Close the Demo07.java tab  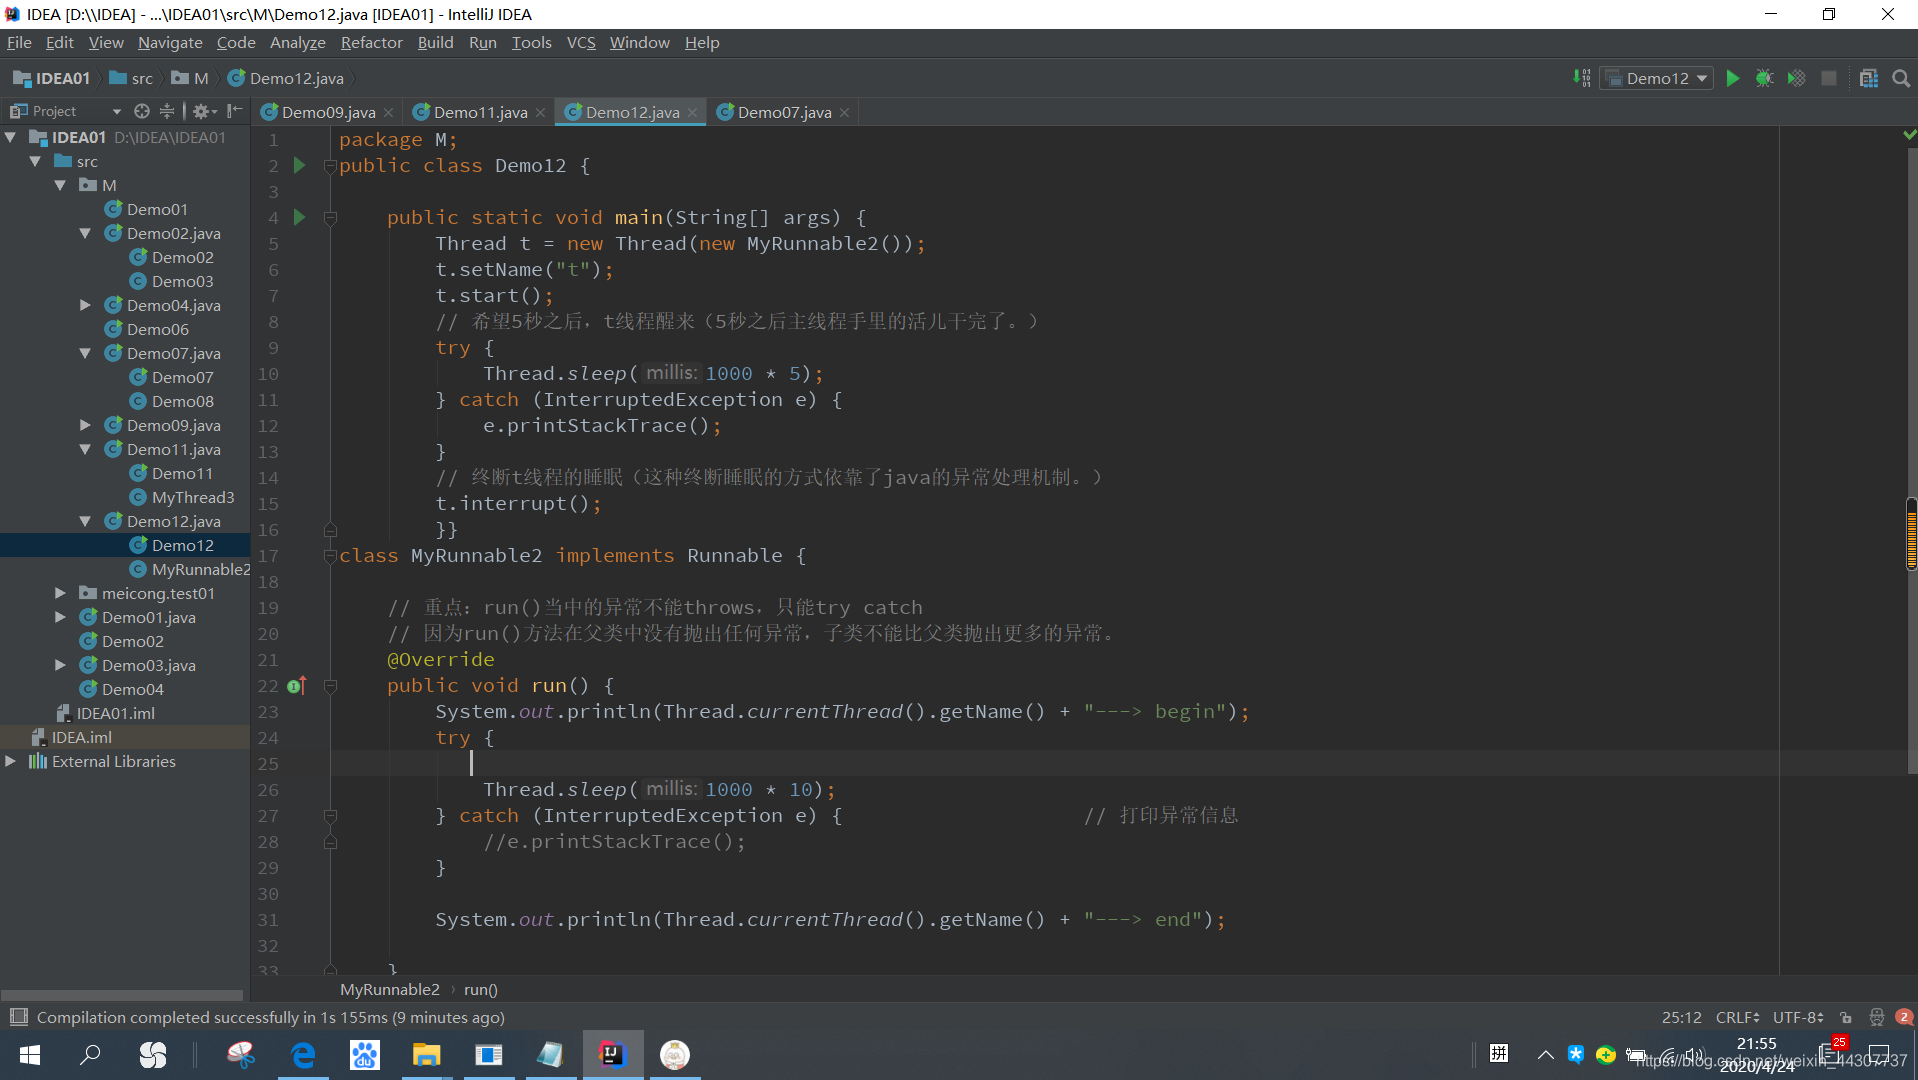845,113
